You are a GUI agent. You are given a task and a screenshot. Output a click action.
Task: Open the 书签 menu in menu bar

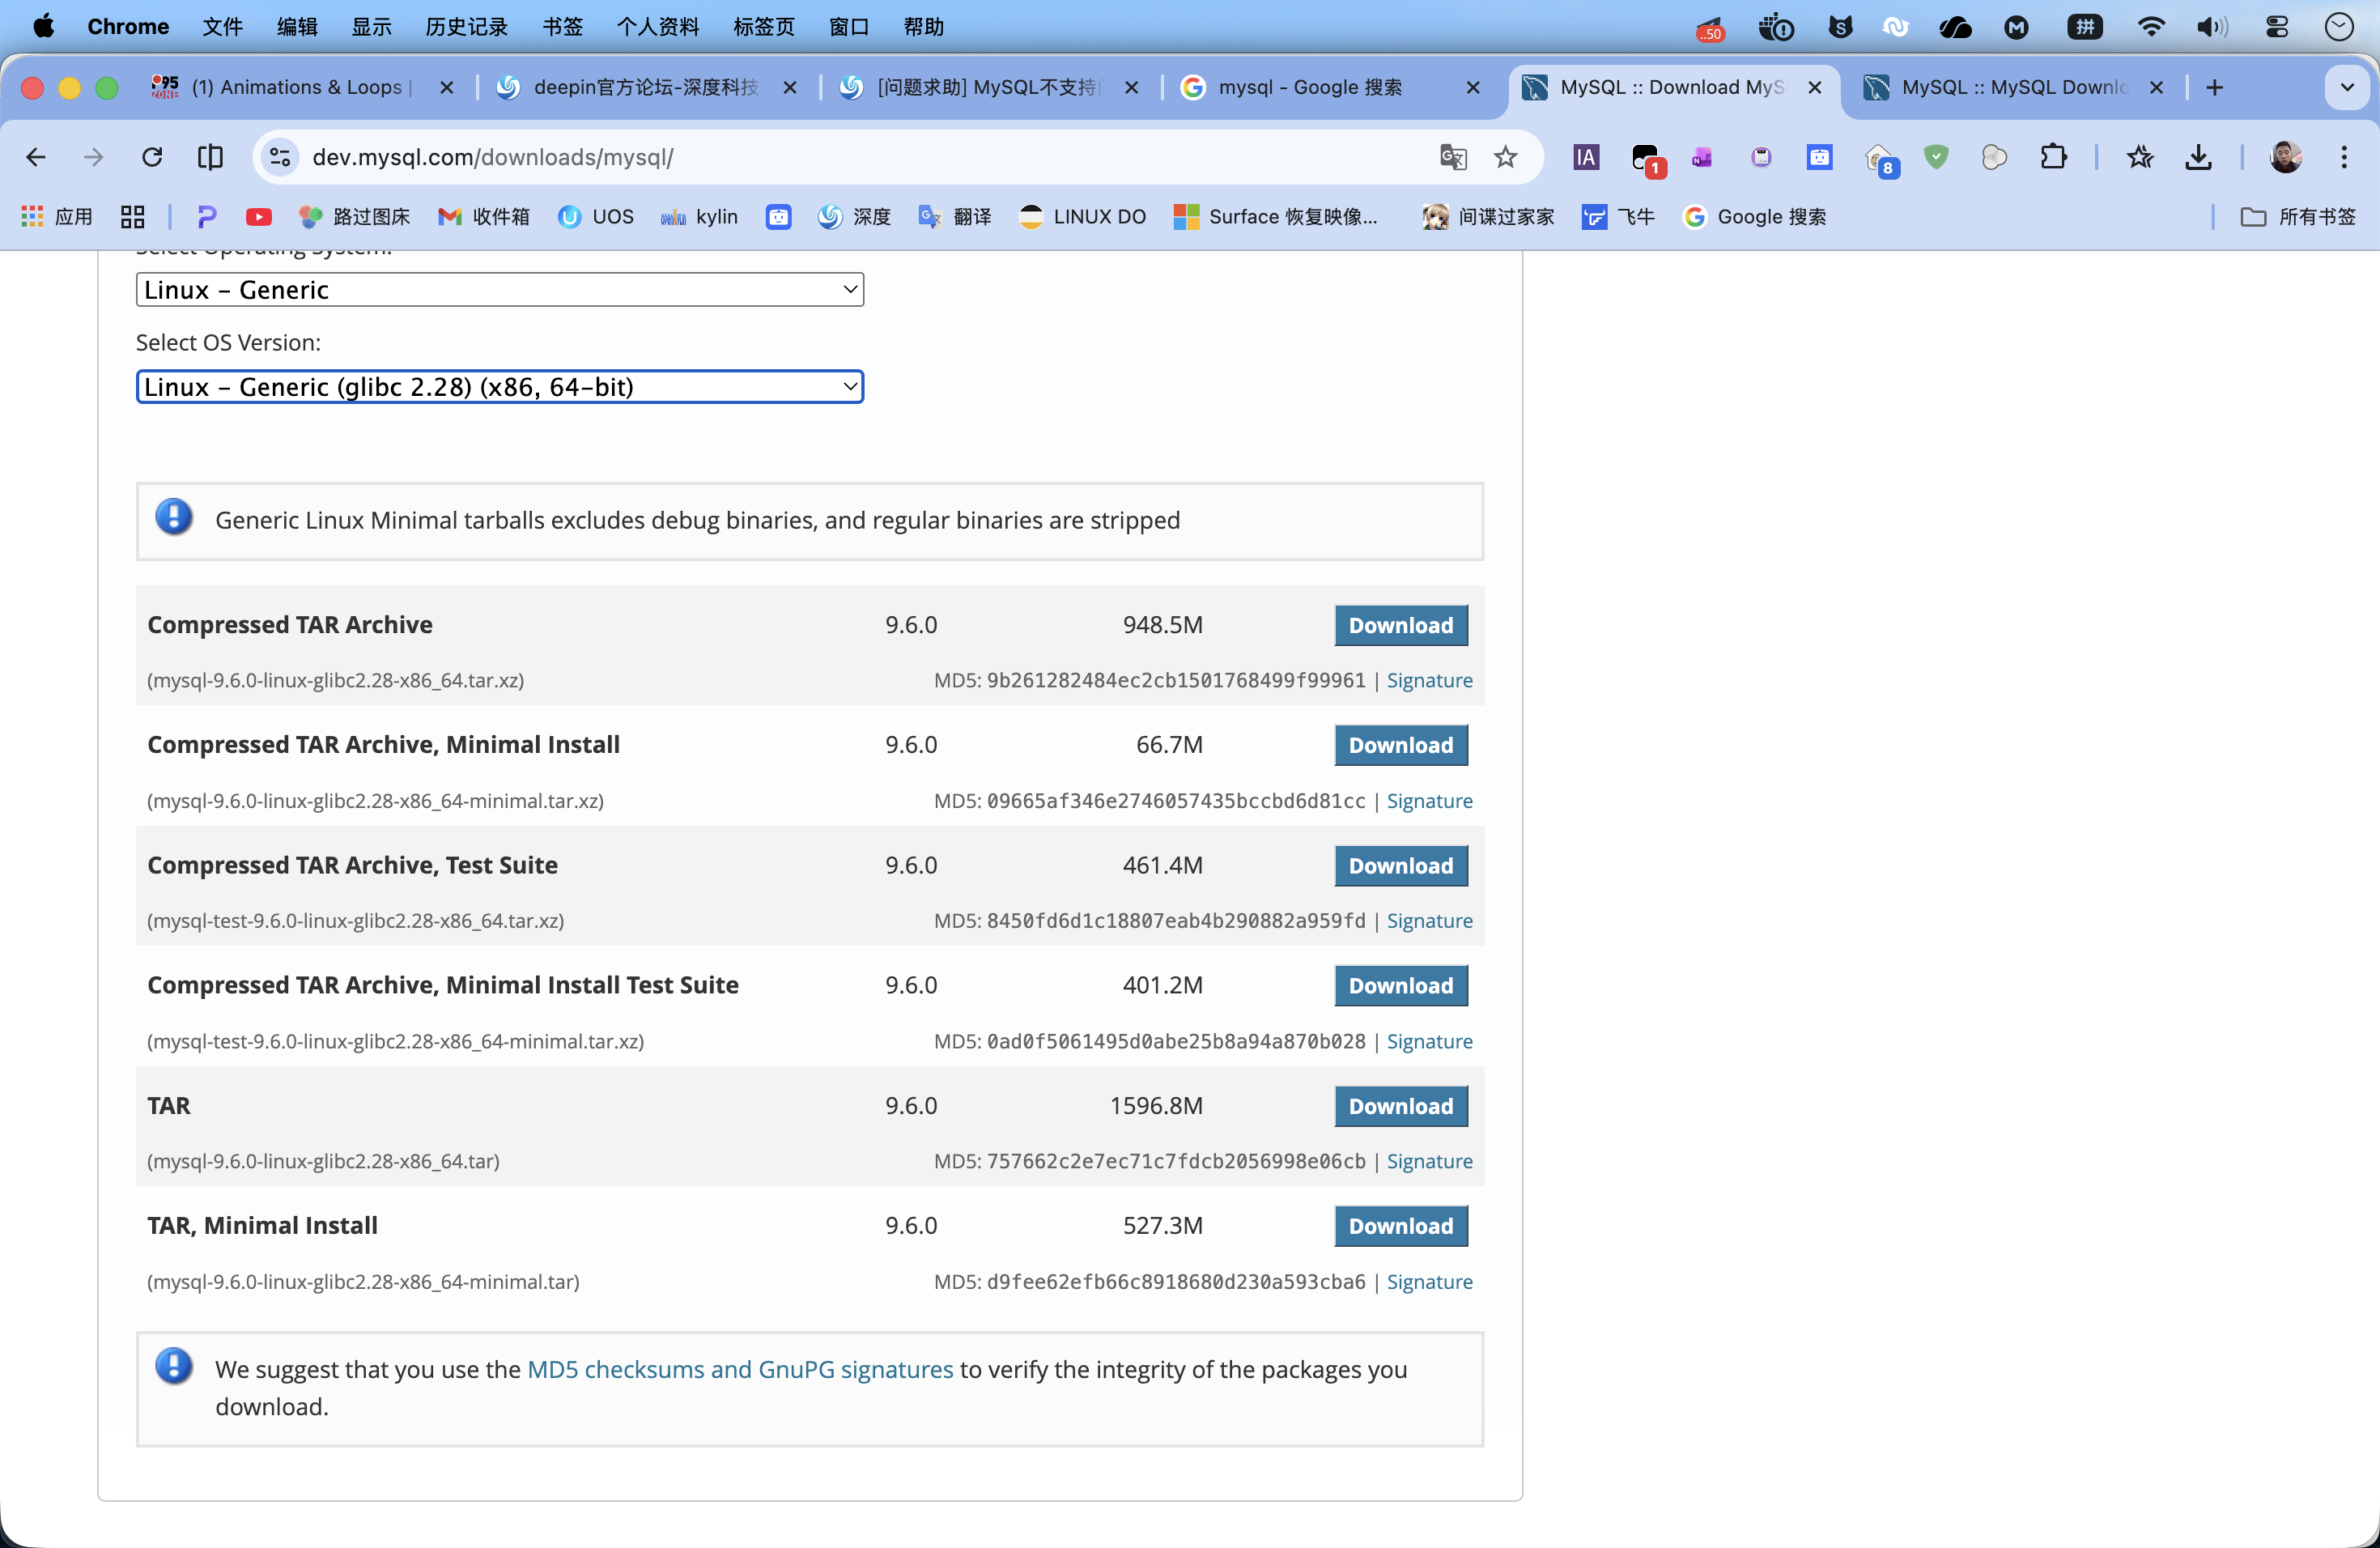click(562, 27)
